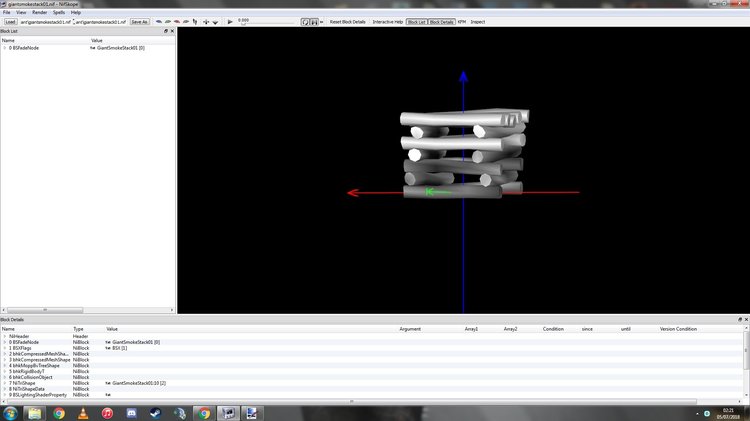Open Discord from taskbar

132,413
